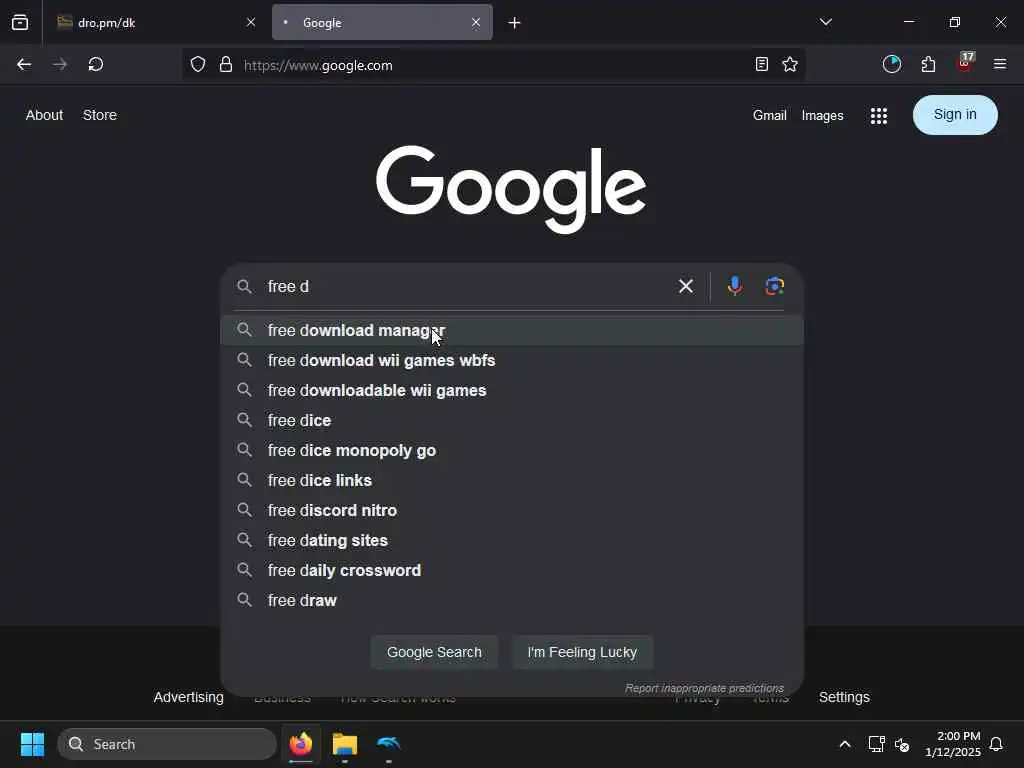Click the muted volume tray icon

[x=903, y=744]
